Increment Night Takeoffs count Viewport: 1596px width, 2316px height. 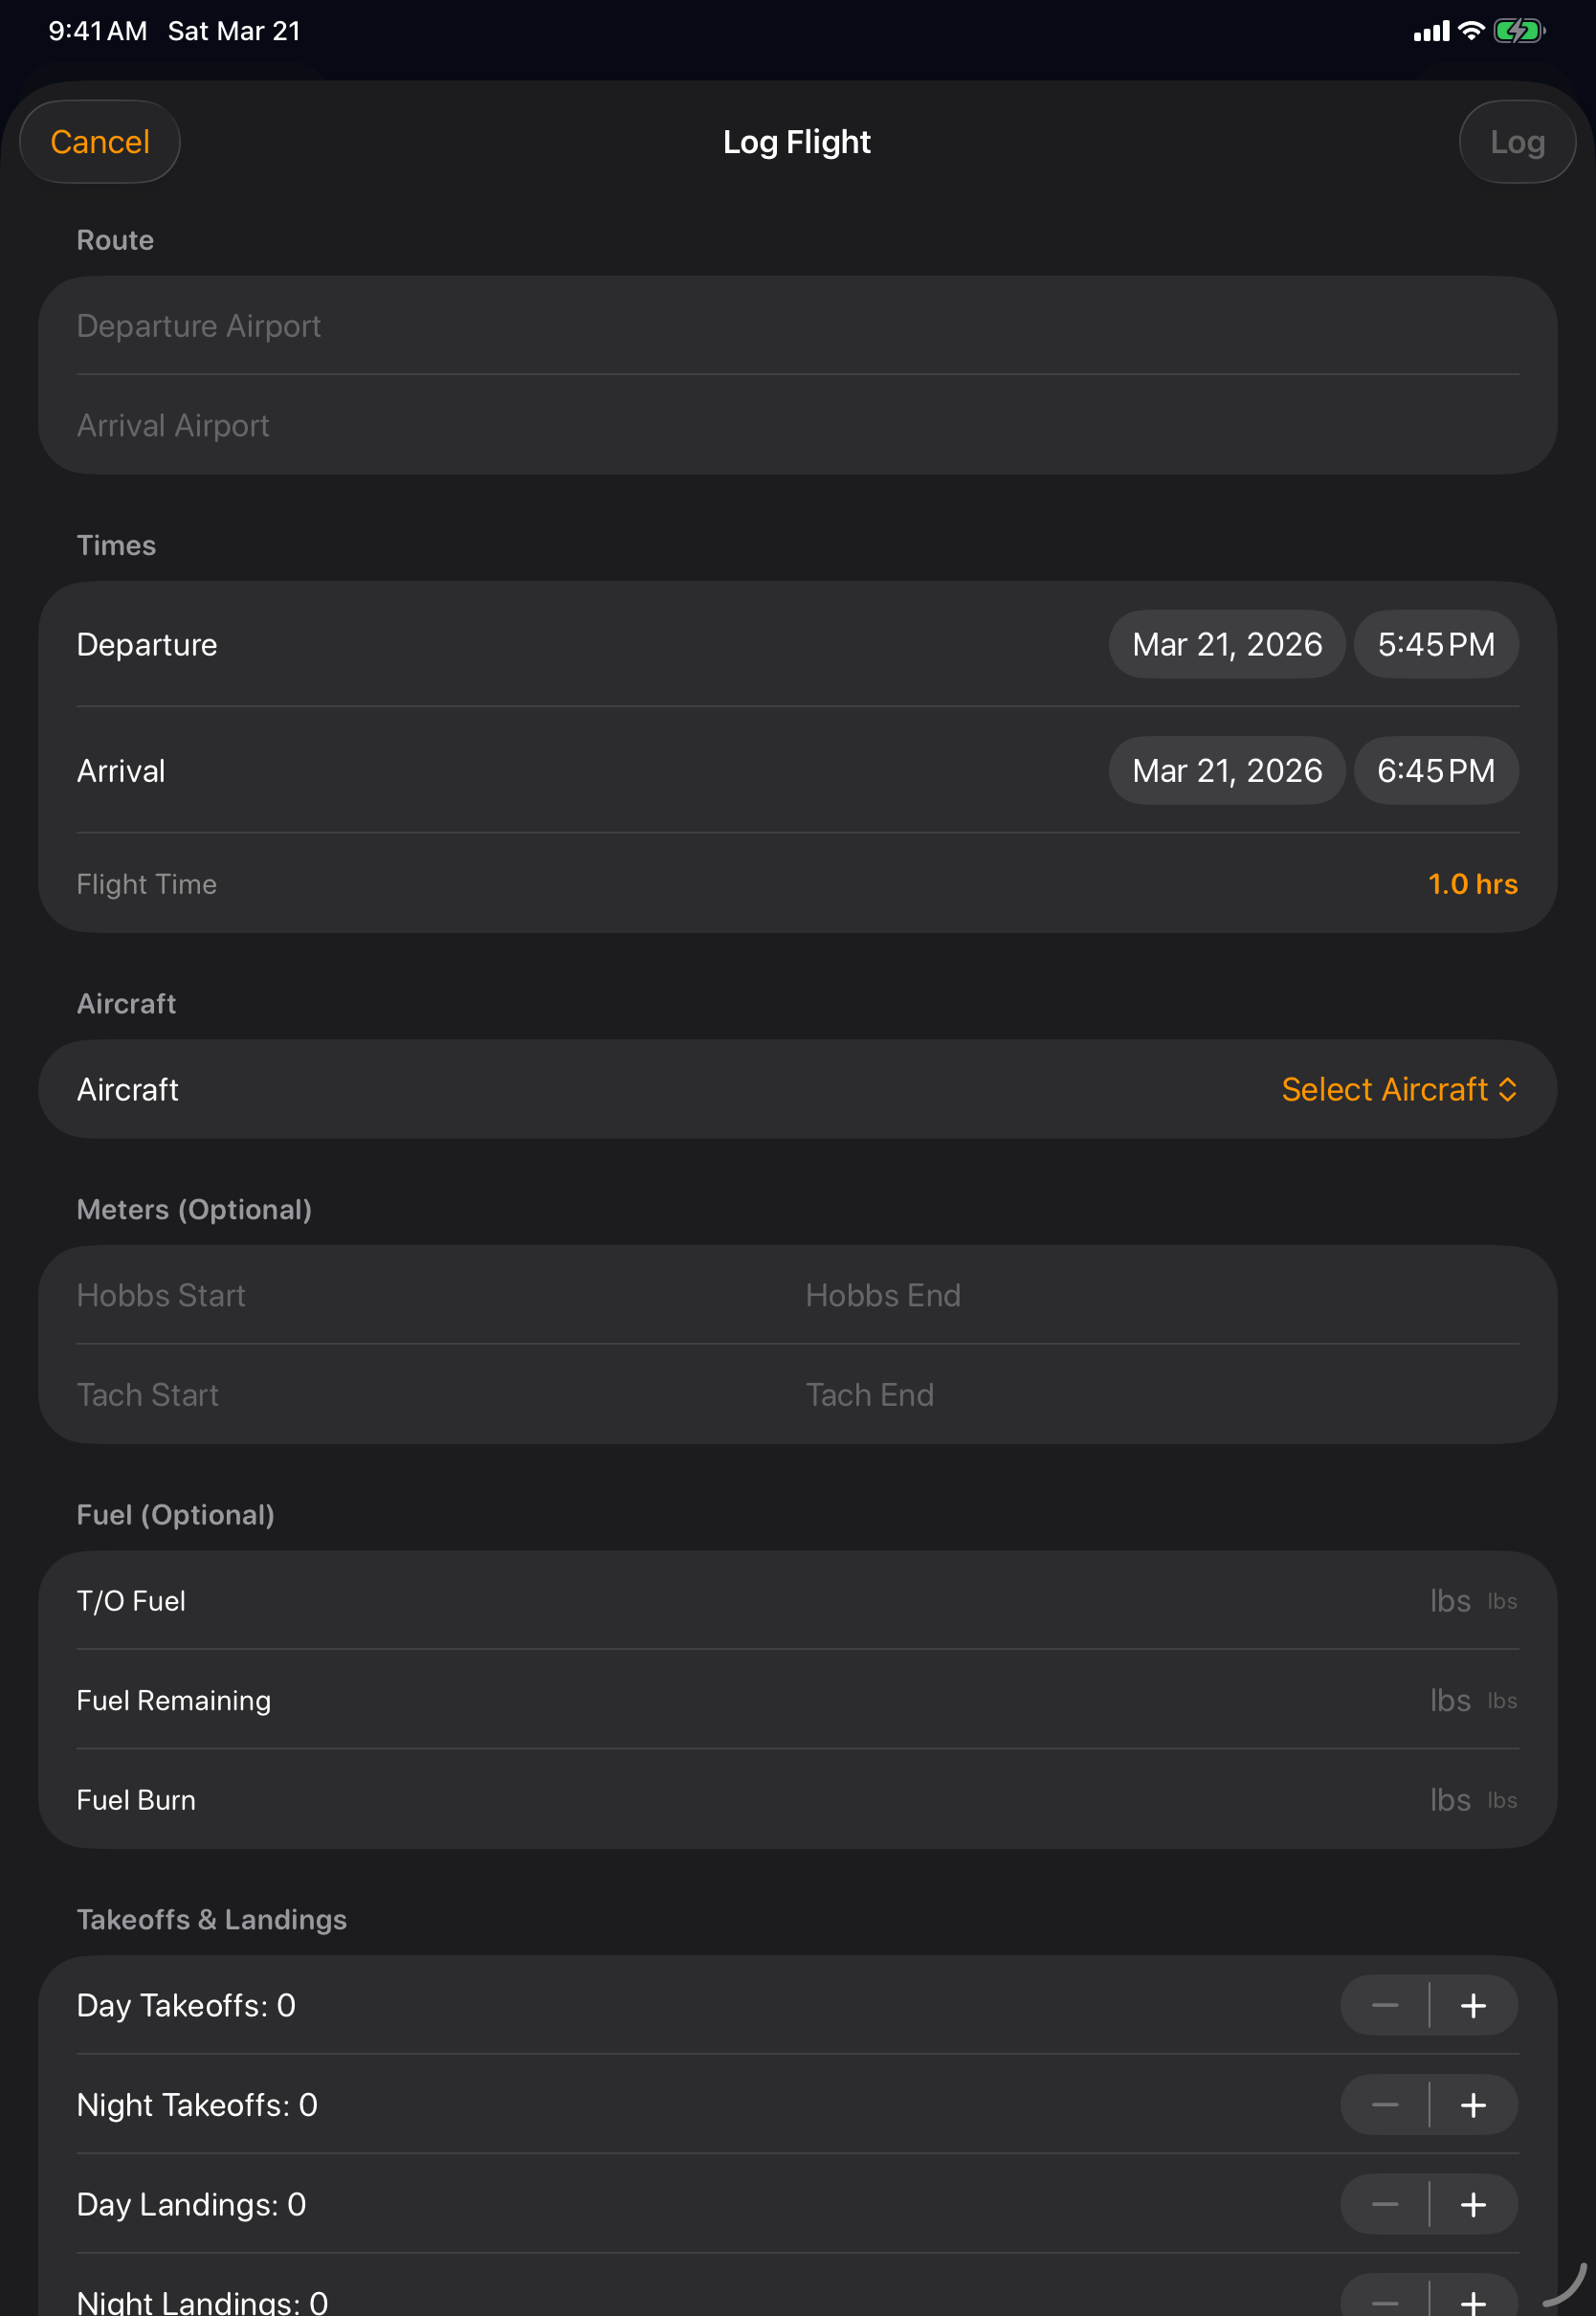[1473, 2104]
